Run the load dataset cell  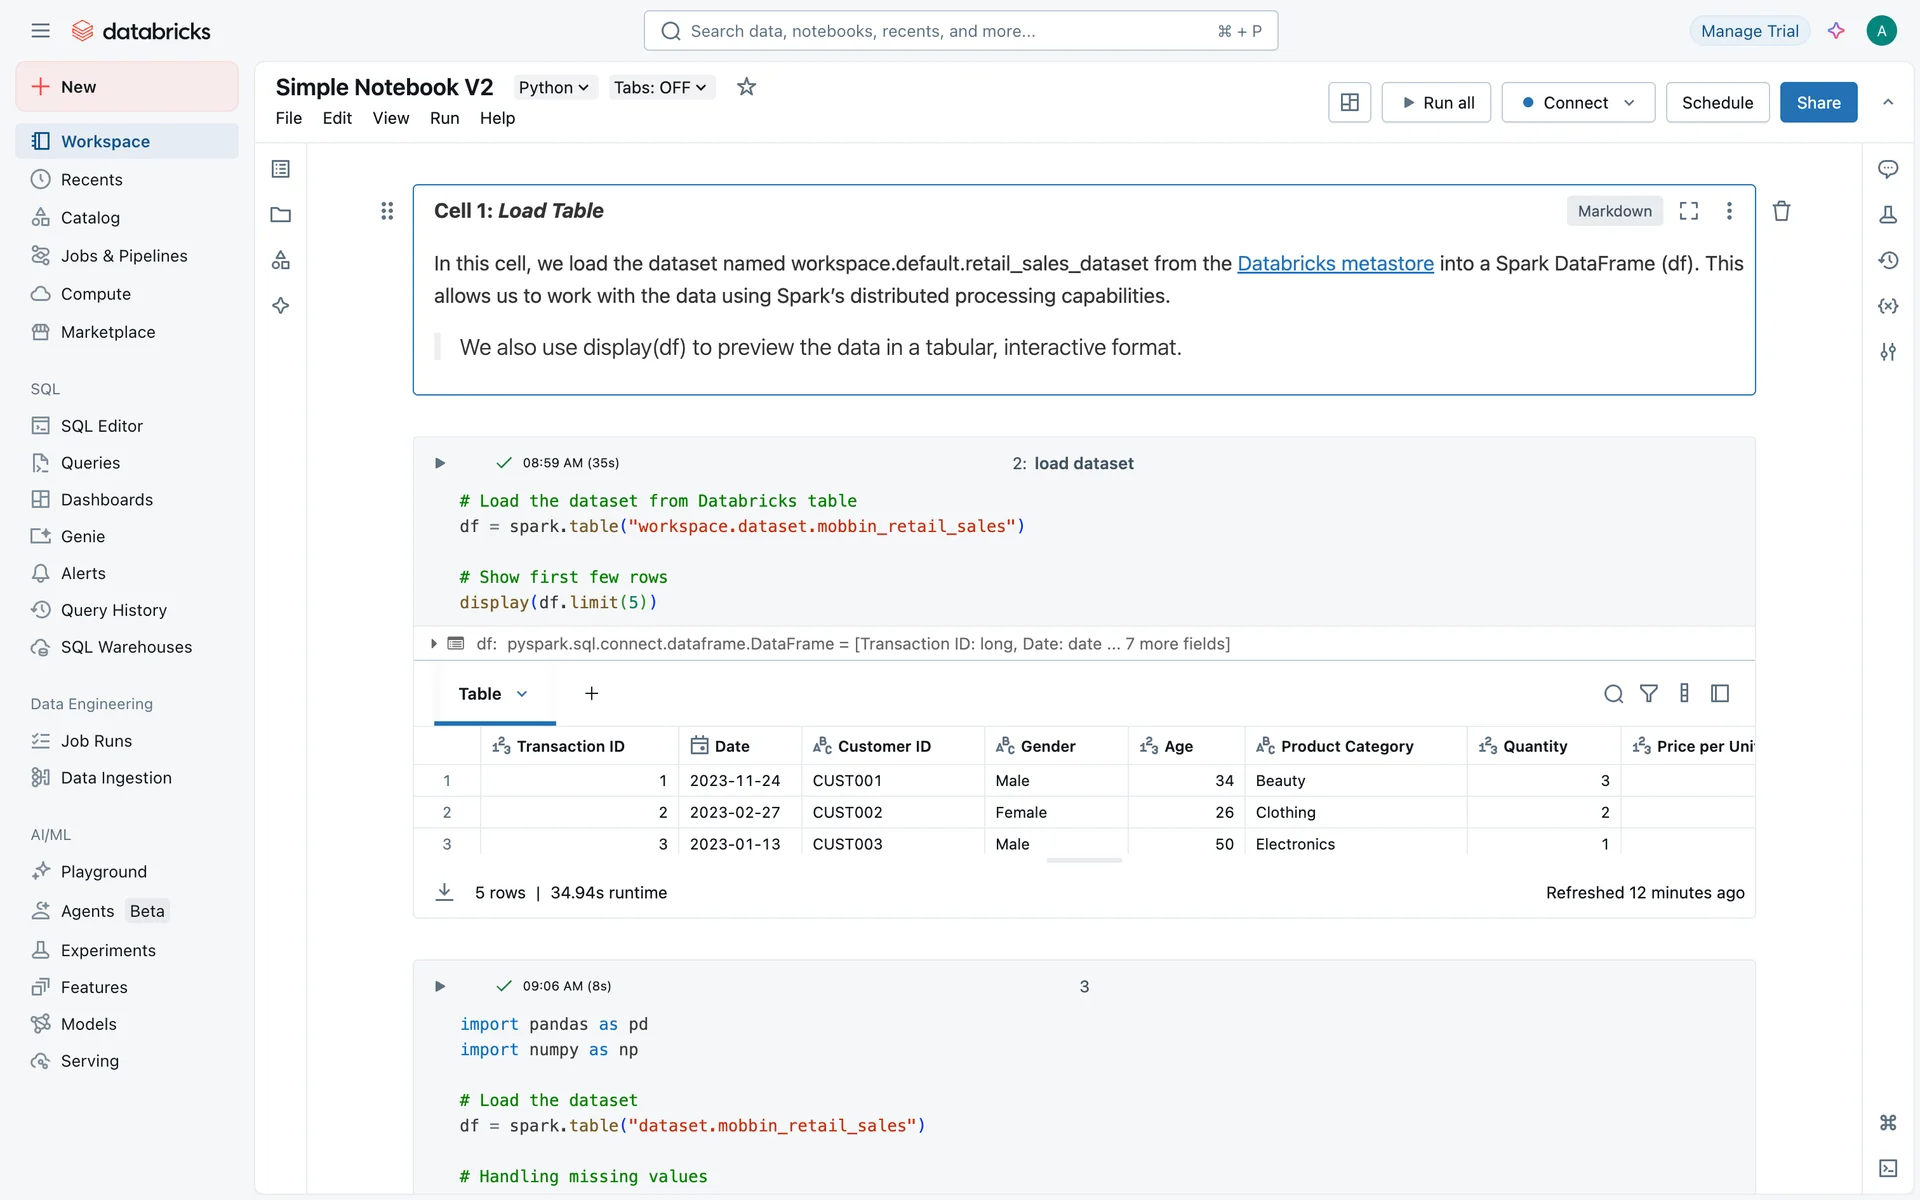440,463
